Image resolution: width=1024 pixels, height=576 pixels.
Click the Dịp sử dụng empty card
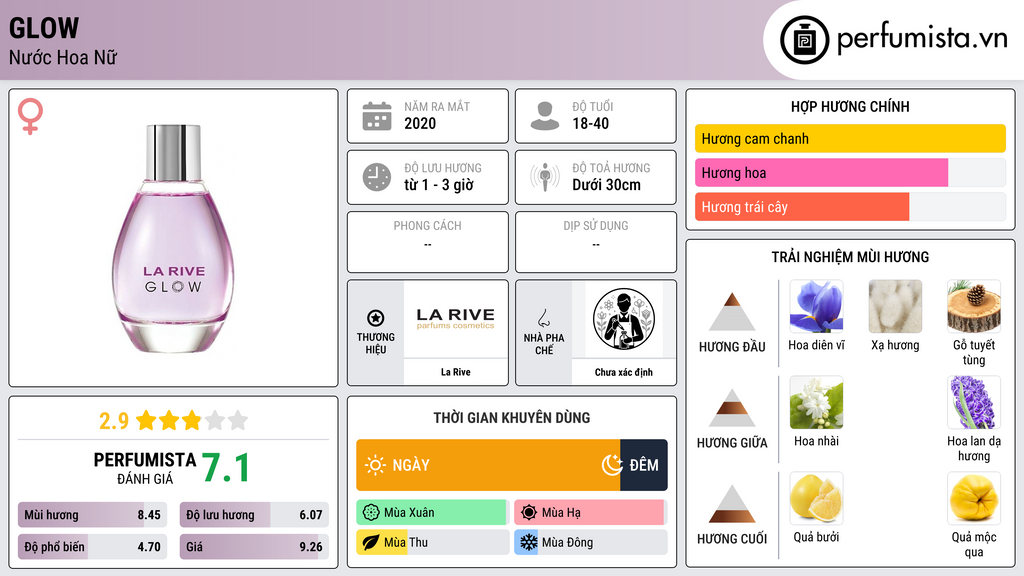coord(596,242)
